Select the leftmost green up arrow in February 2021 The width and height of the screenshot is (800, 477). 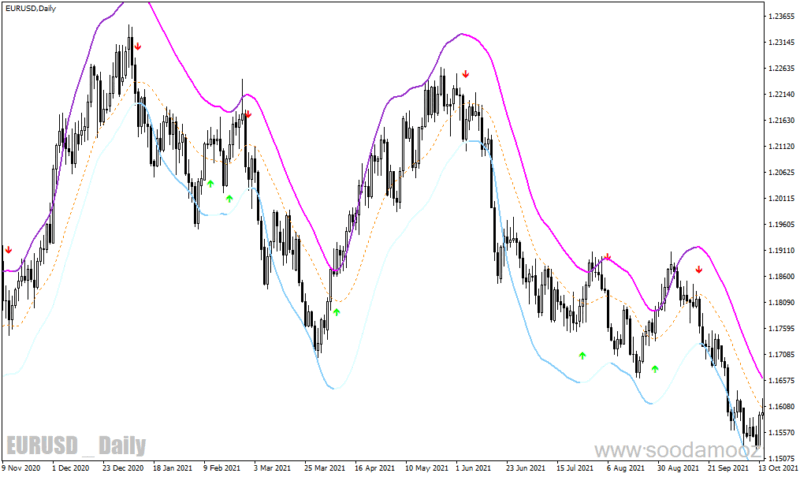click(211, 184)
